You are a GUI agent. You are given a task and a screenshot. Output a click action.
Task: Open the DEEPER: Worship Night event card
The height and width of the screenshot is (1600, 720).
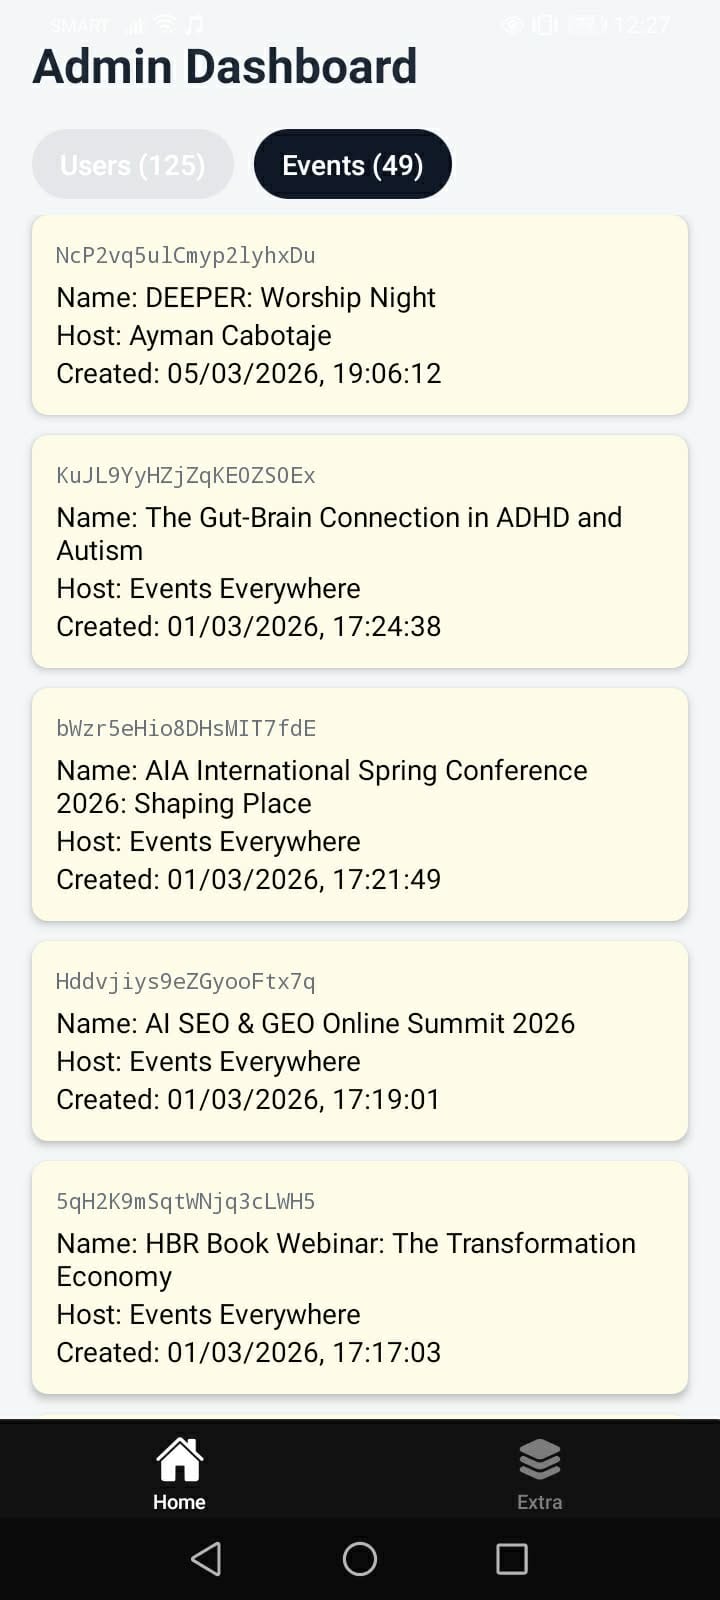(360, 315)
